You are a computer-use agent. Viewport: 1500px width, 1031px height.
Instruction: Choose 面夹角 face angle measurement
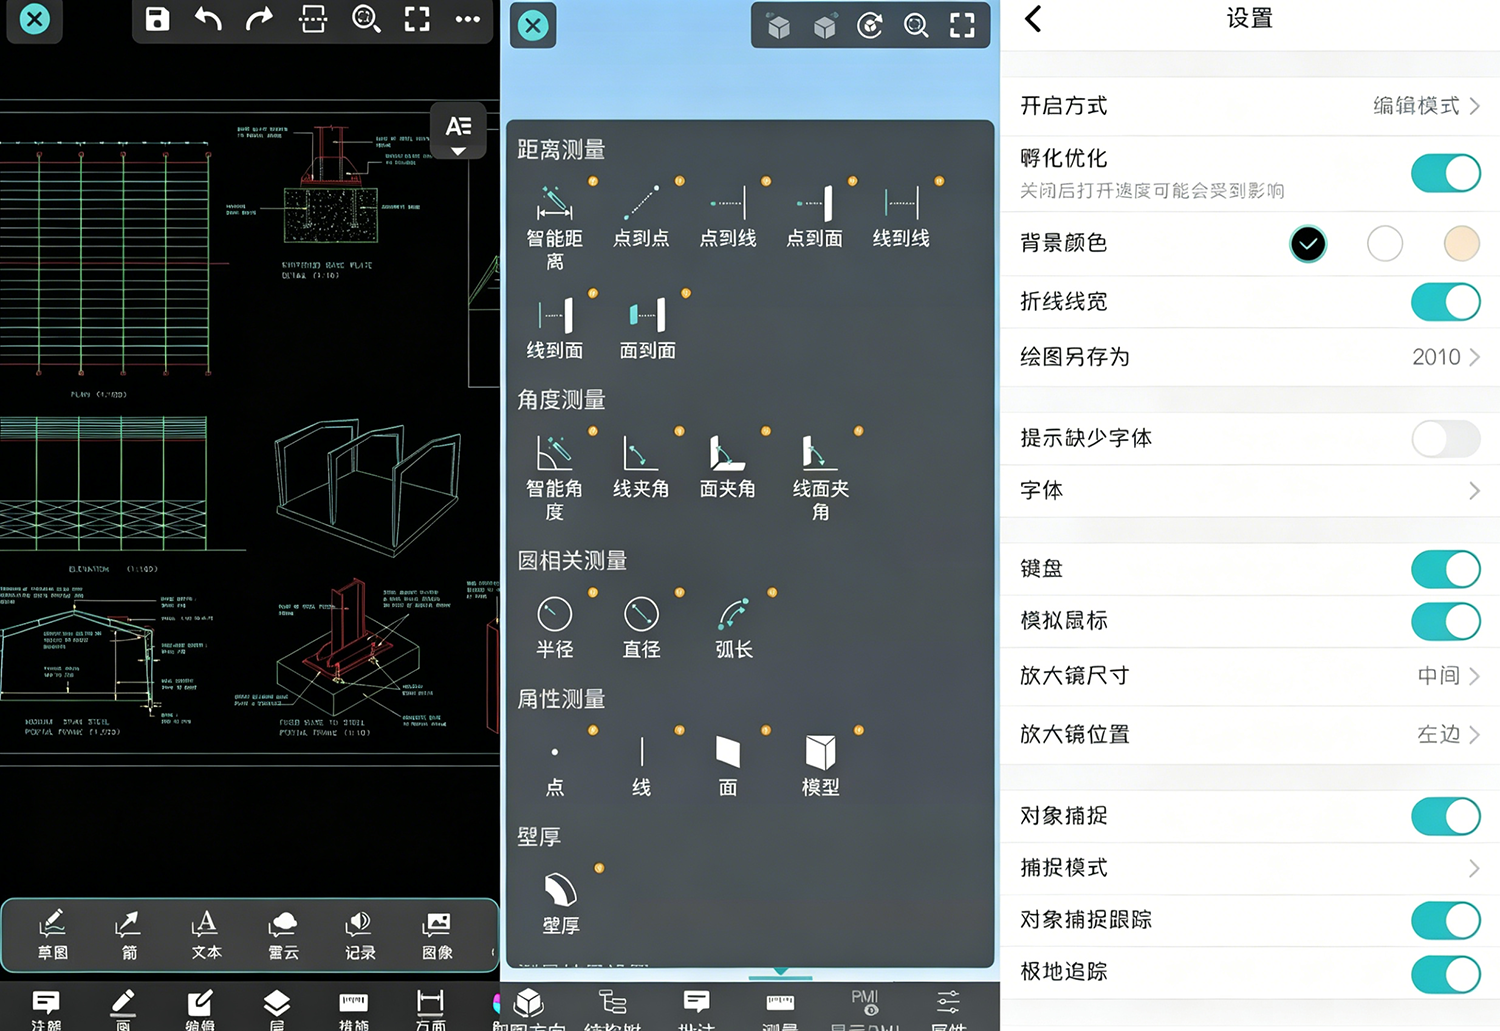728,466
